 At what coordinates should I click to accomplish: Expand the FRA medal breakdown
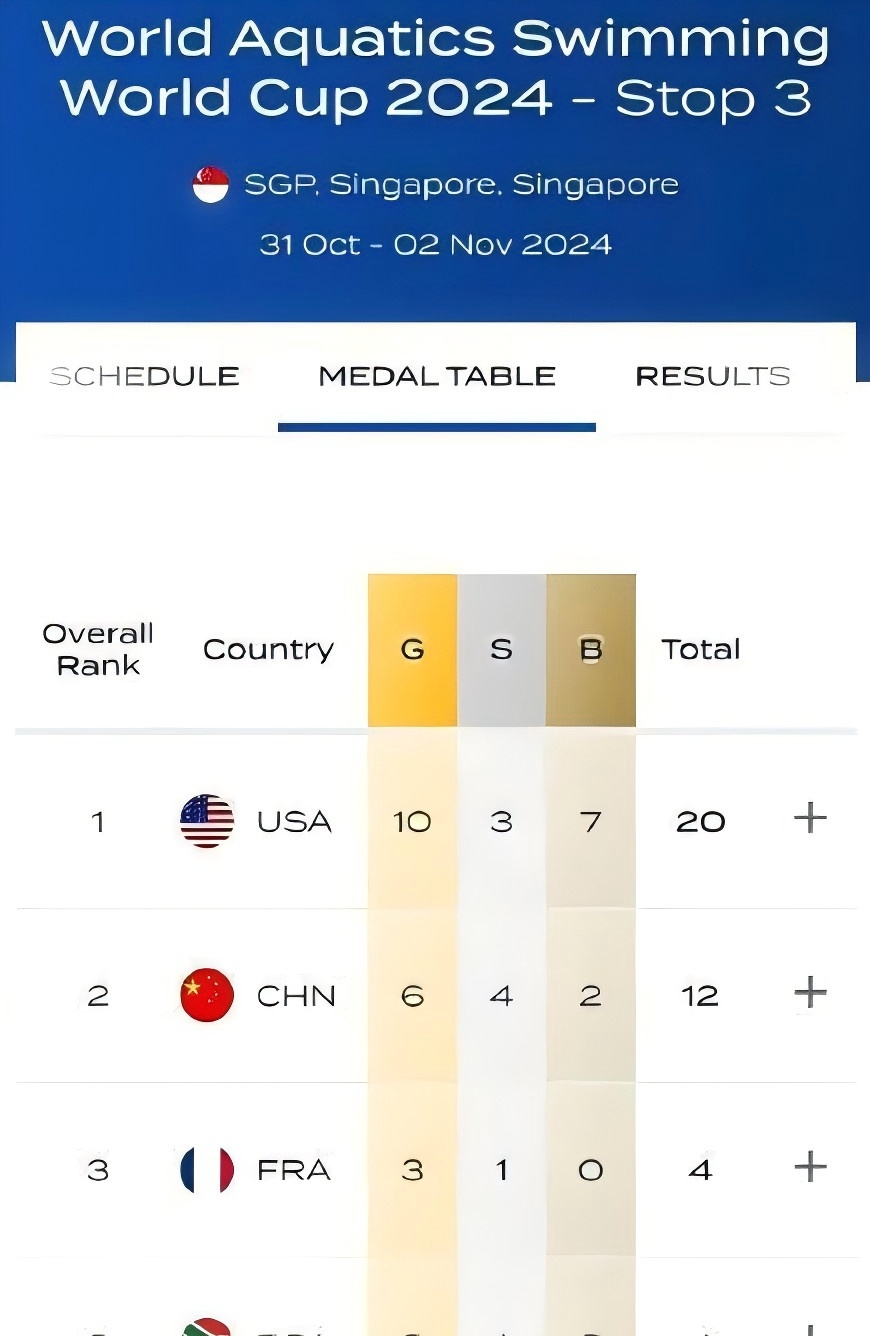809,1167
